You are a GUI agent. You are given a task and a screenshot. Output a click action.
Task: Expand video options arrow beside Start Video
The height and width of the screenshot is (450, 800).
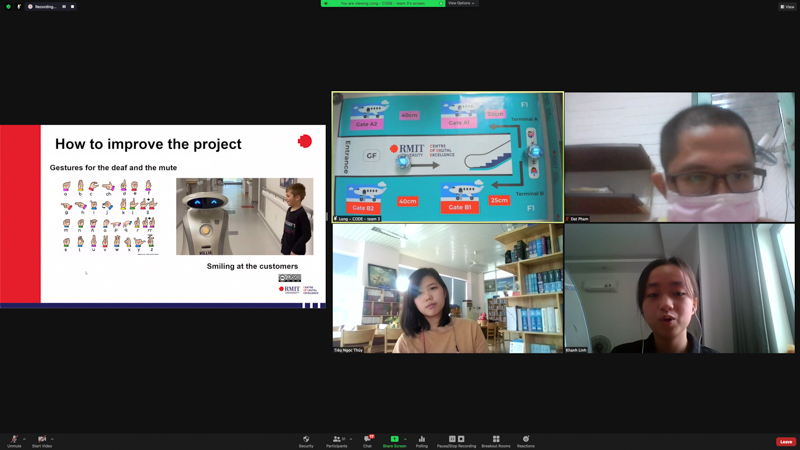coord(52,439)
